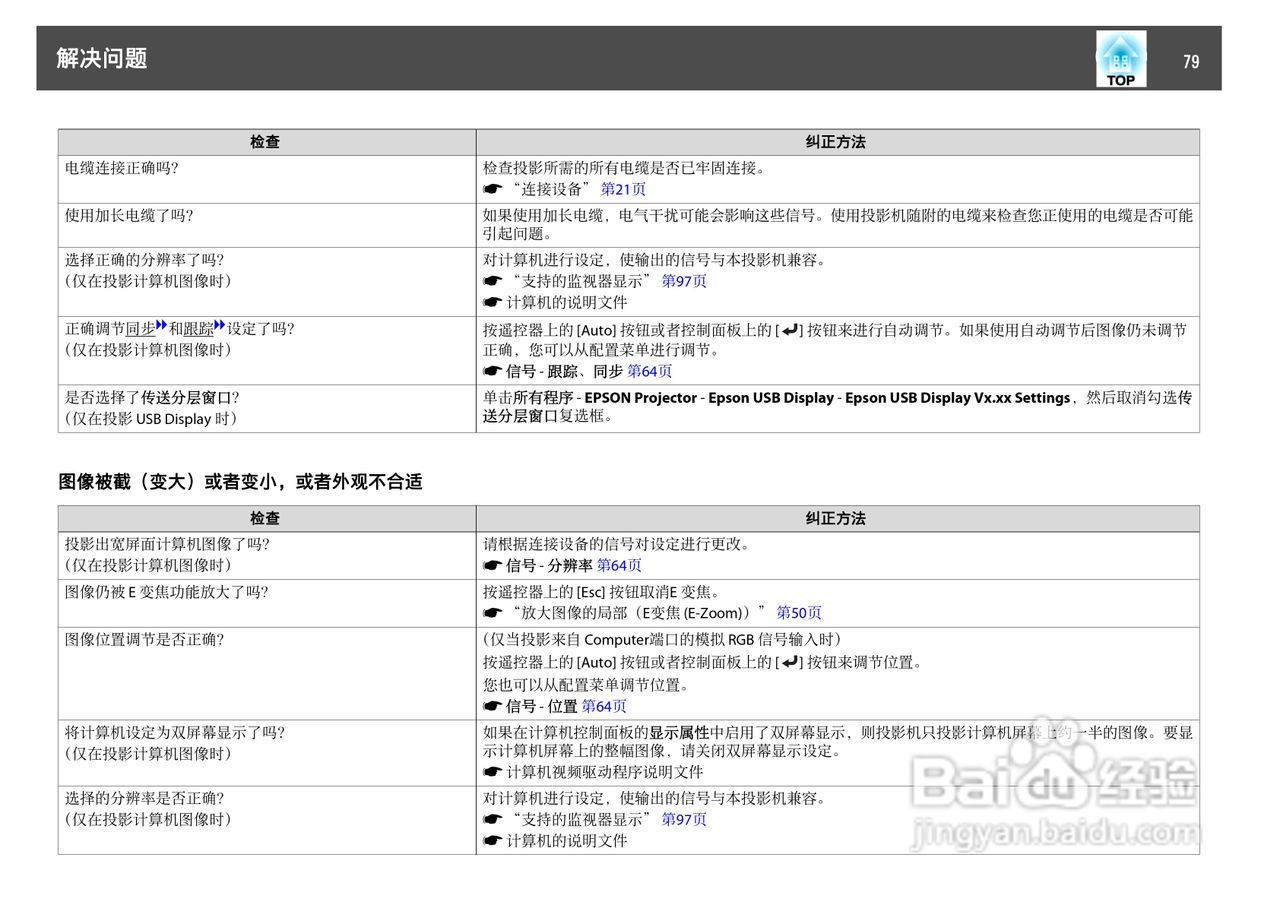
Task: Click the 使用加长电缆了吗? cell
Action: coord(266,225)
